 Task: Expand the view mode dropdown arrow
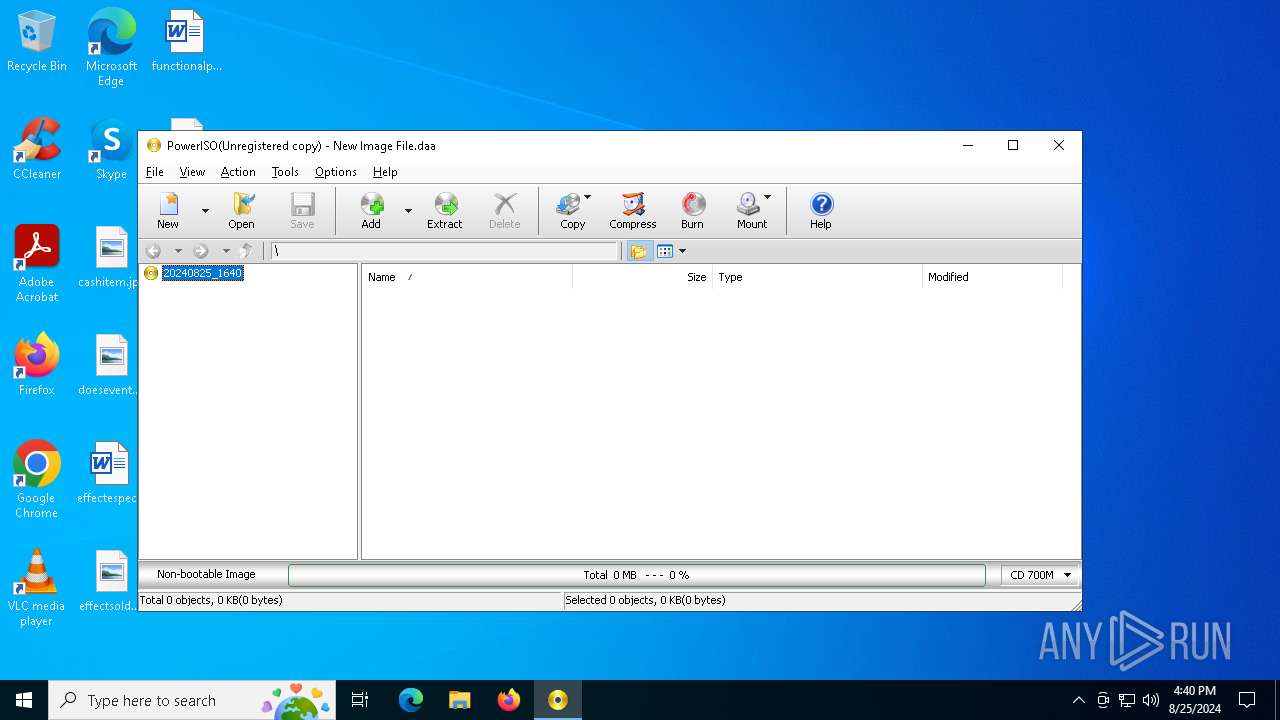(682, 251)
